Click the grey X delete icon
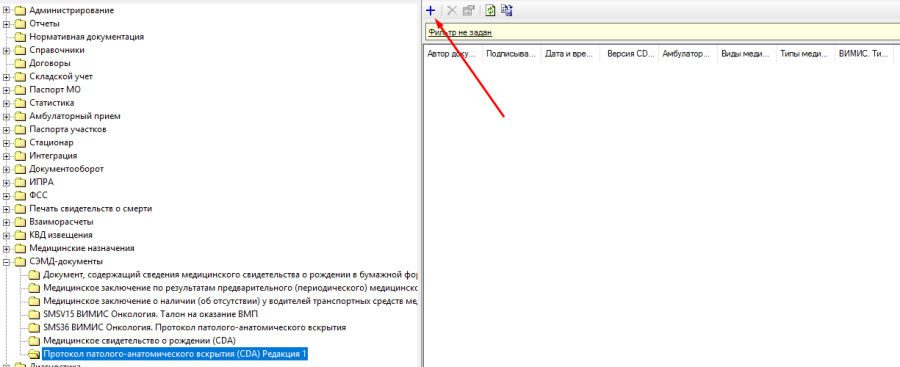This screenshot has height=367, width=900. (x=452, y=10)
